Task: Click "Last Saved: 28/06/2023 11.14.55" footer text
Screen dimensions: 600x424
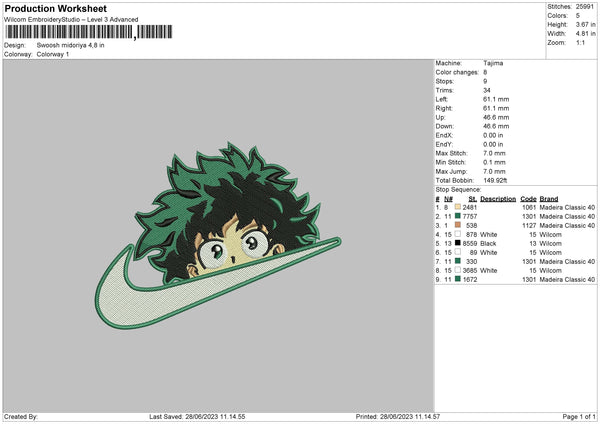Action: click(197, 416)
